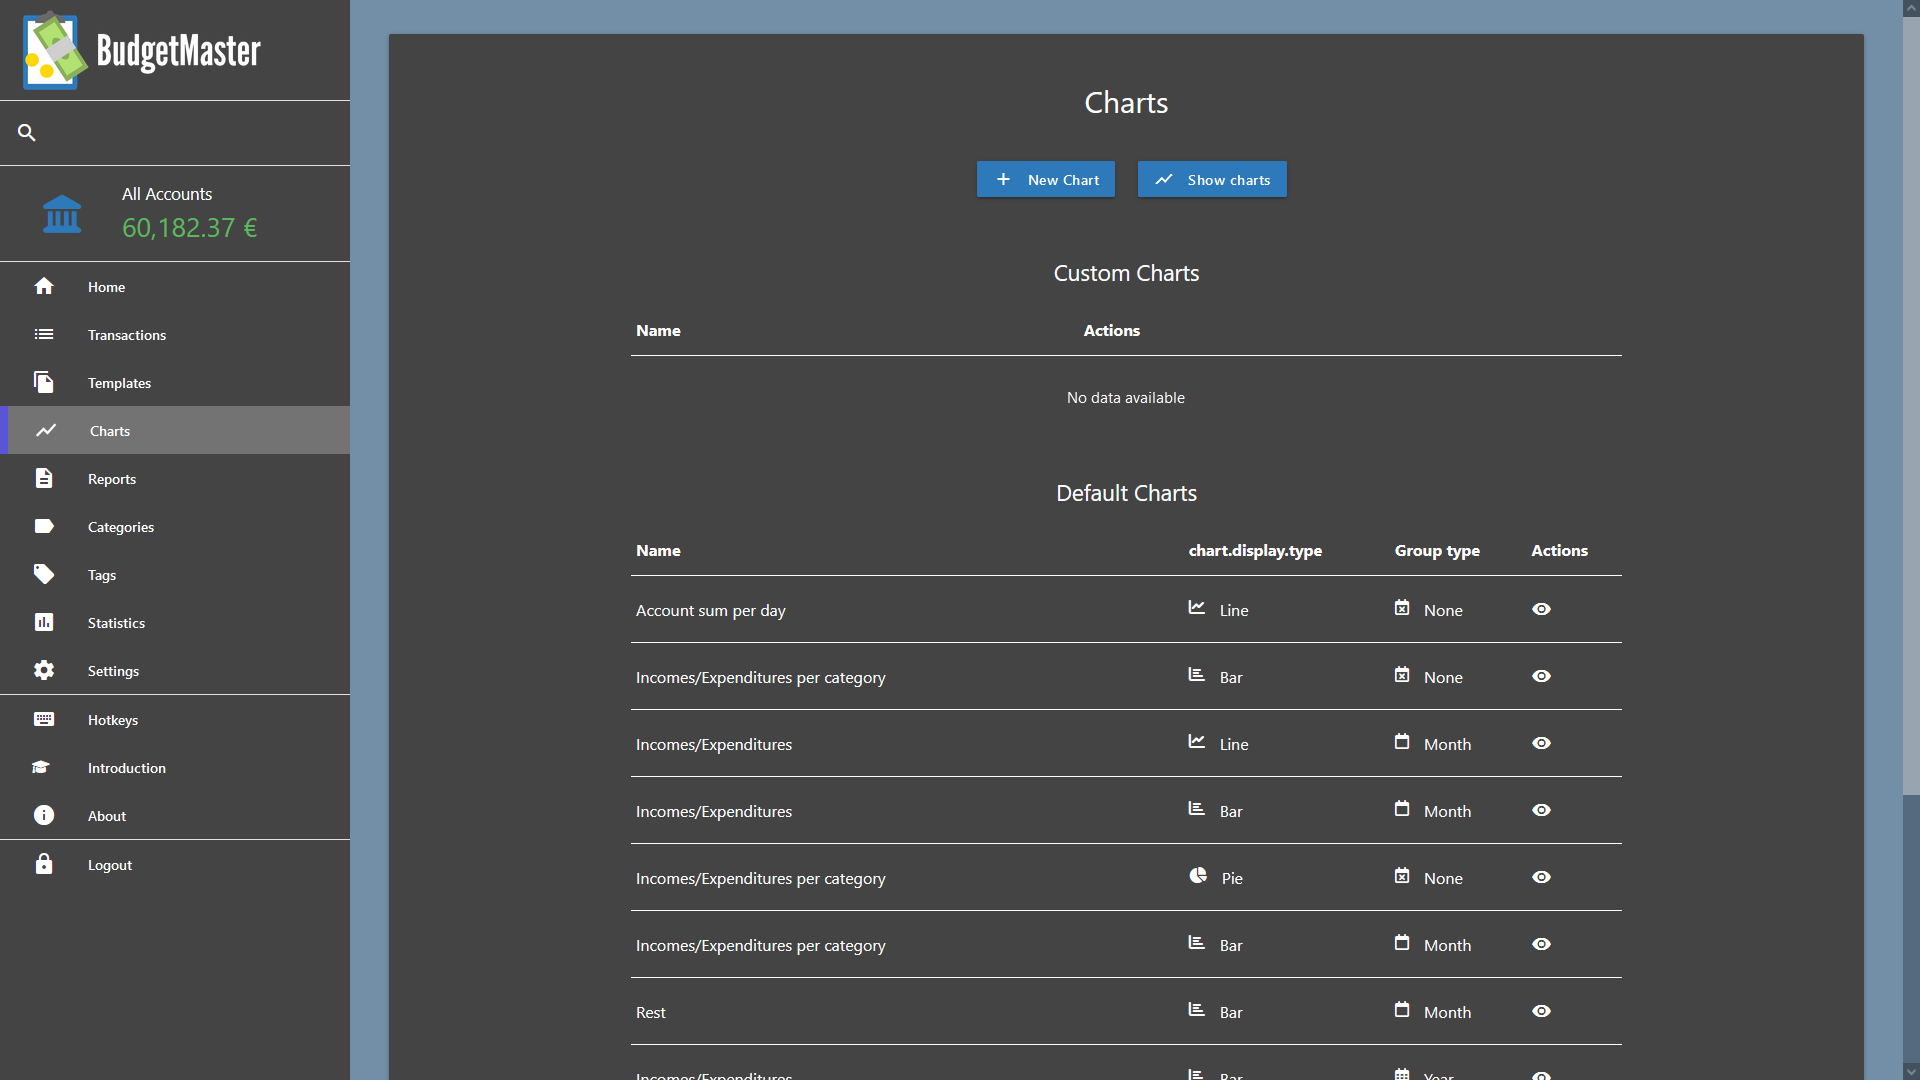Viewport: 1920px width, 1080px height.
Task: Click the bank building account icon
Action: click(x=62, y=213)
